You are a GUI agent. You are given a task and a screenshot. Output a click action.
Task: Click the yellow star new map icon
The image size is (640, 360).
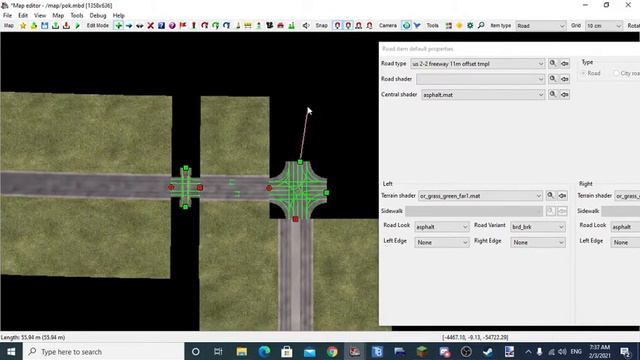point(23,26)
